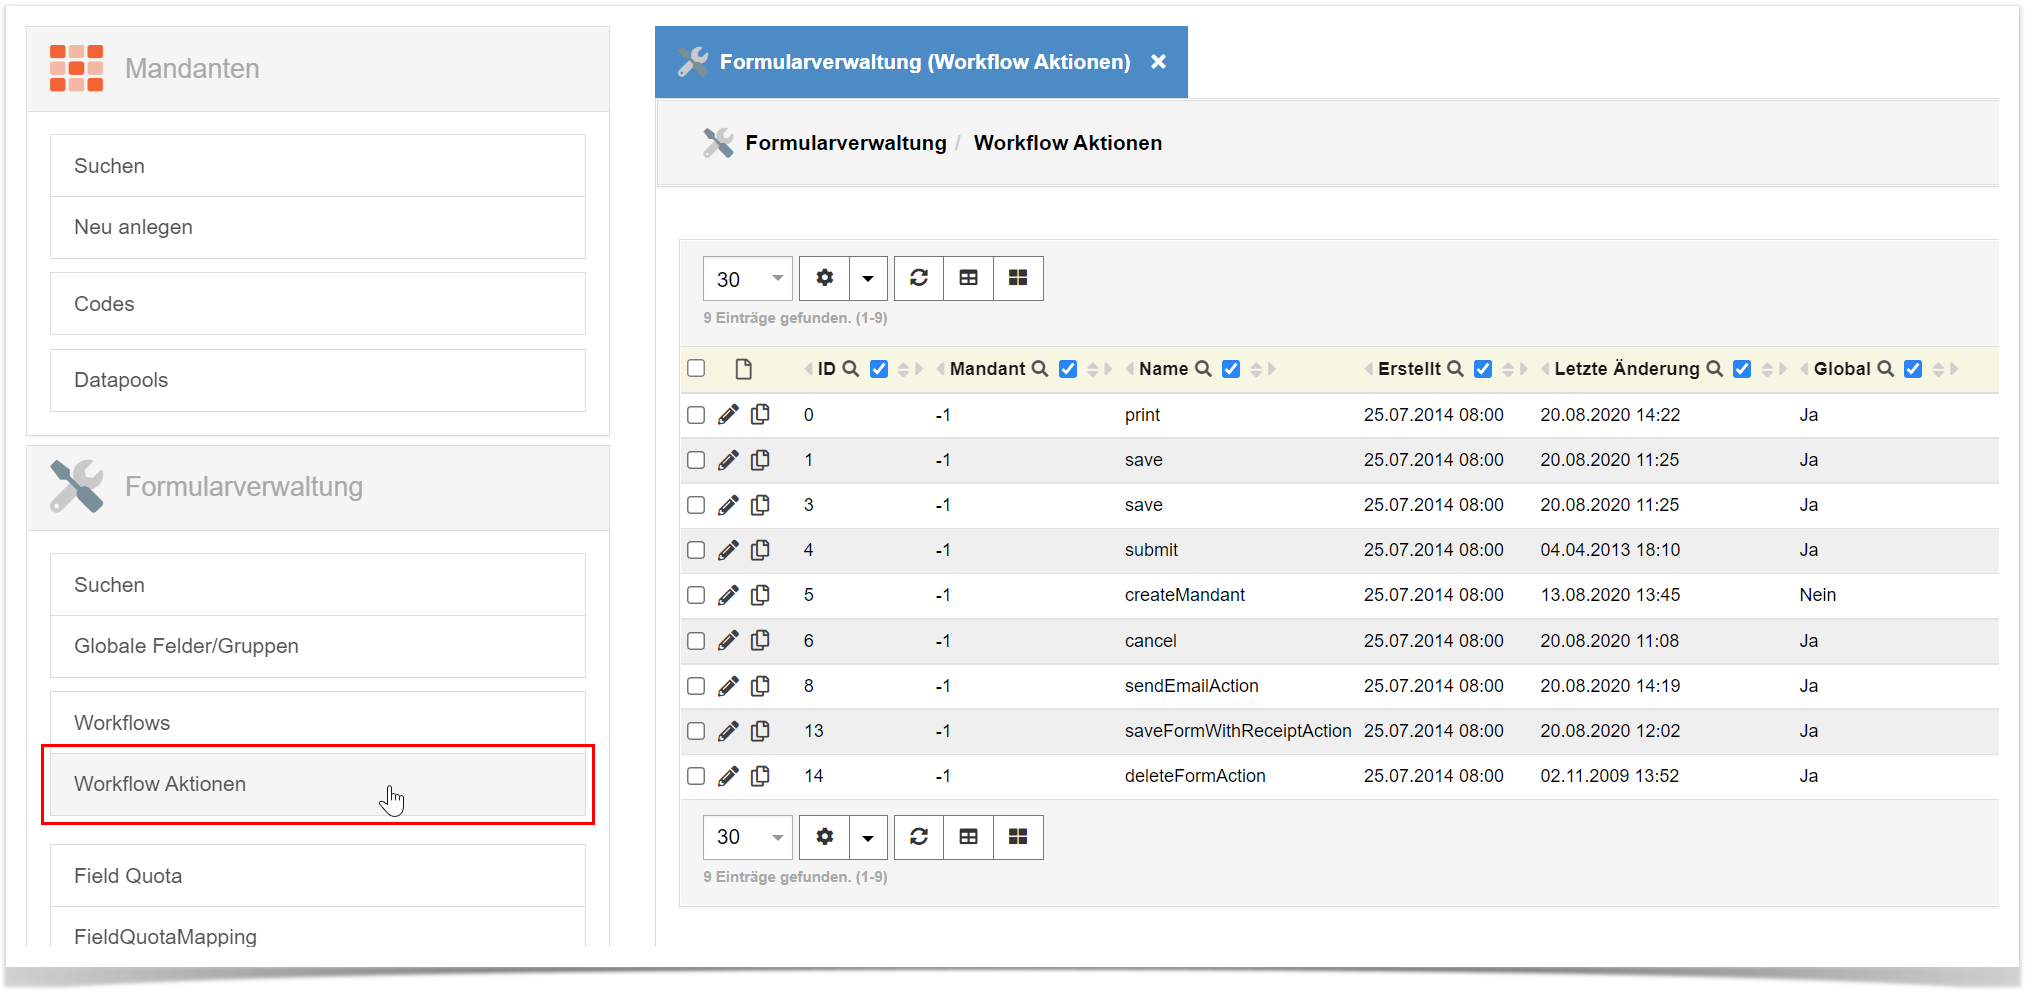Click the Formularverwaltung breadcrumb link
Viewport: 2033px width, 996px height.
[845, 143]
